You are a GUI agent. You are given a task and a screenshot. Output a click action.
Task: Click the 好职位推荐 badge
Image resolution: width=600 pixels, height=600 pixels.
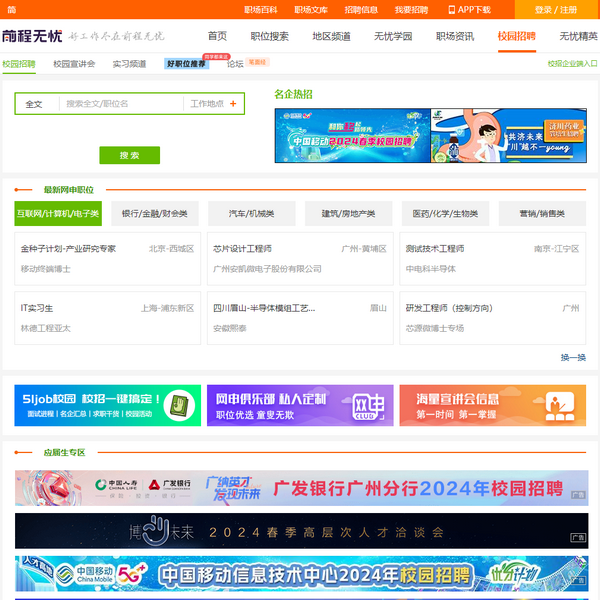tap(187, 63)
